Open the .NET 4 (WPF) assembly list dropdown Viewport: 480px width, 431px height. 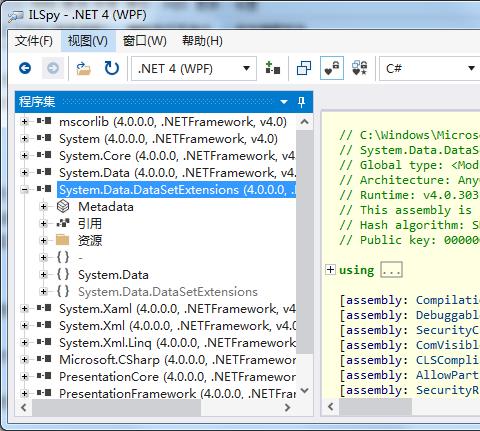pos(194,69)
